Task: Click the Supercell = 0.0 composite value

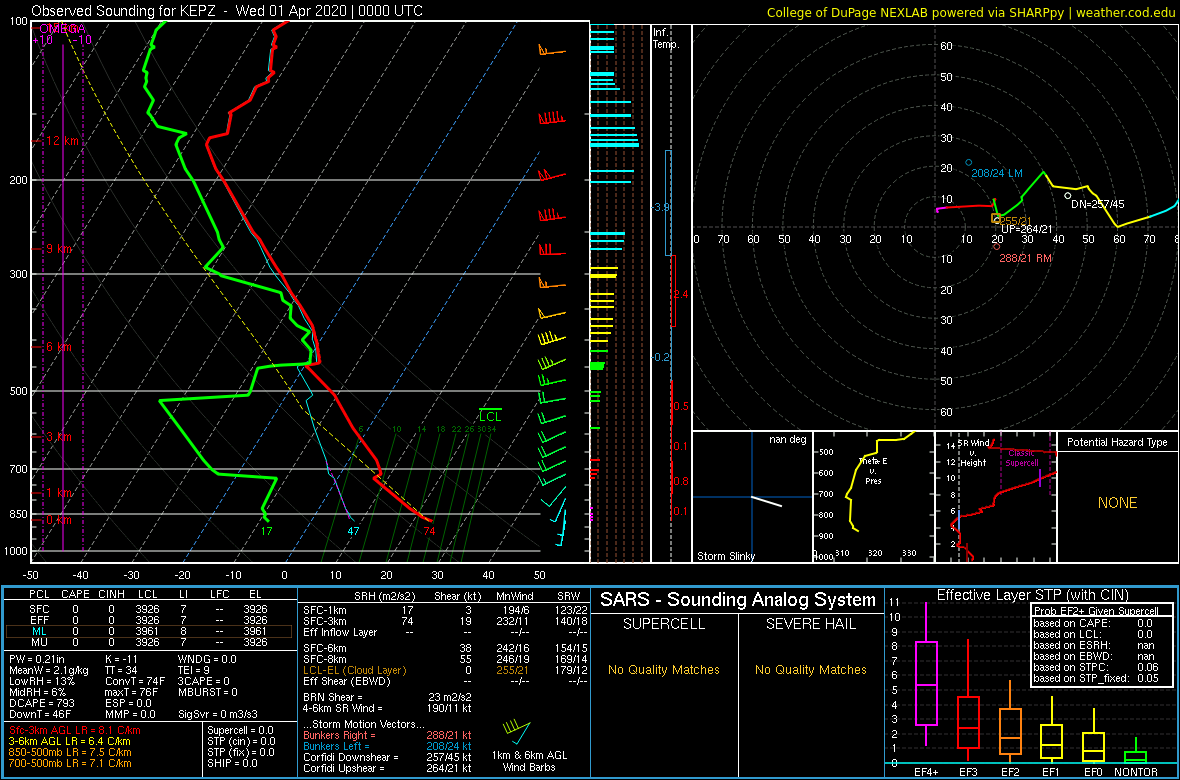Action: point(240,730)
